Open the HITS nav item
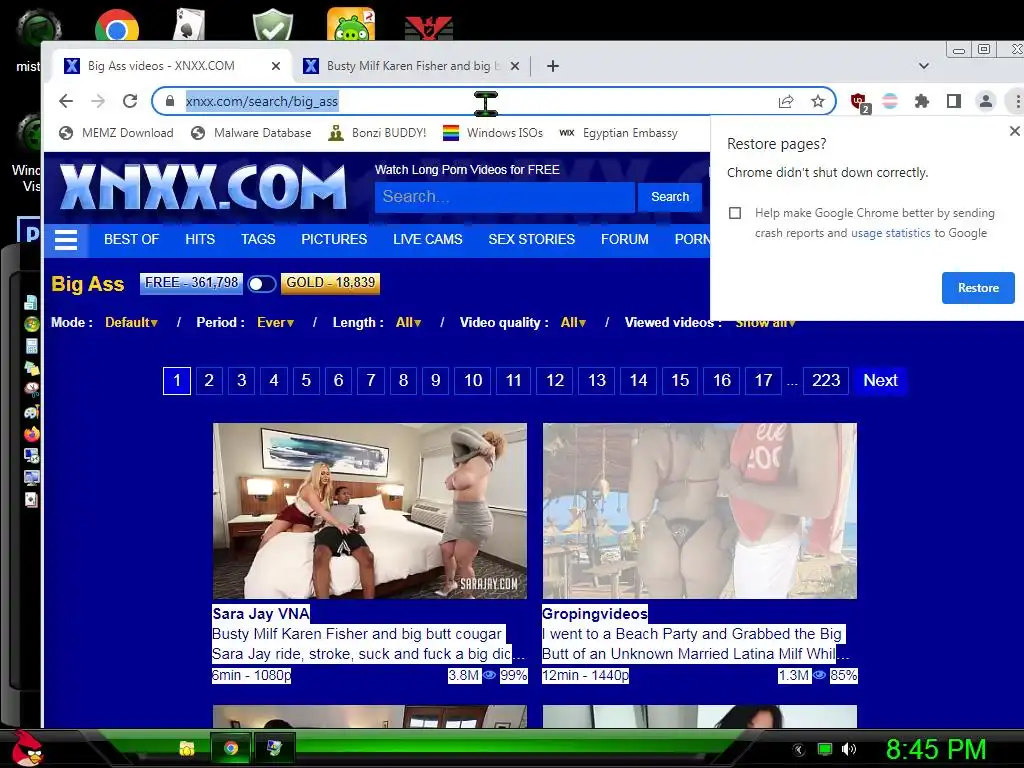The height and width of the screenshot is (768, 1024). click(x=200, y=240)
